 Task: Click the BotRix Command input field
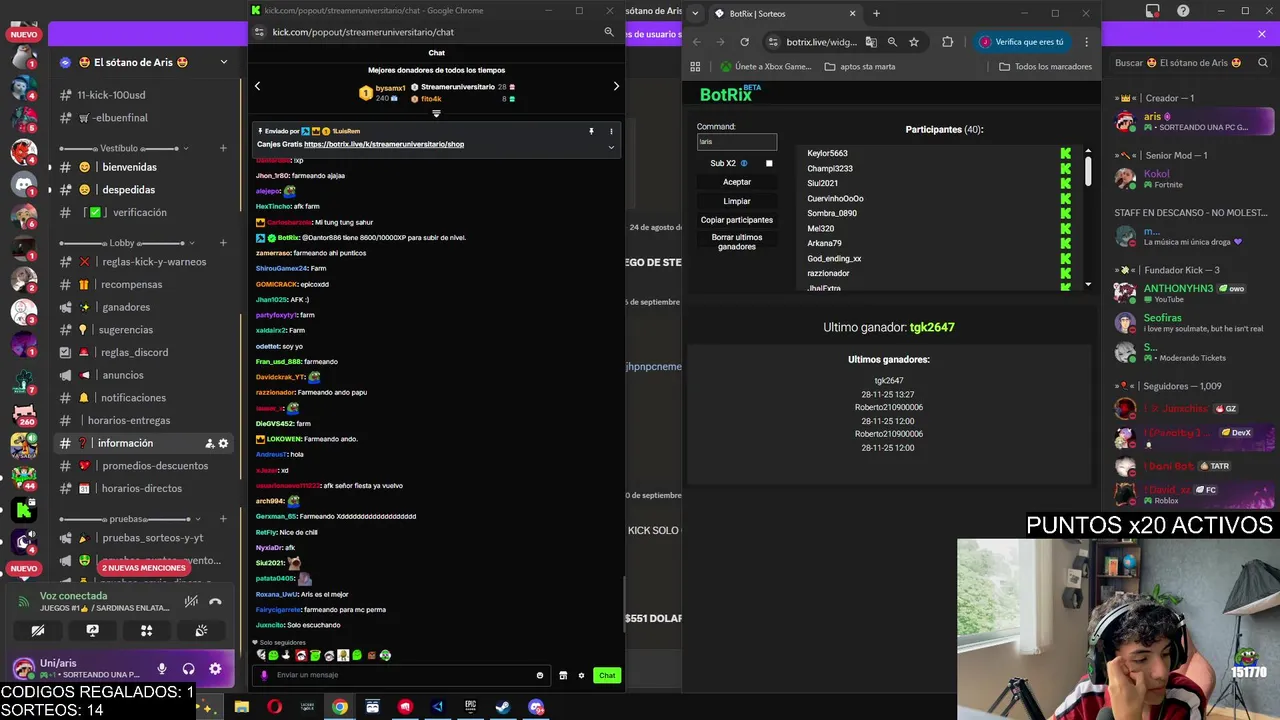pyautogui.click(x=737, y=142)
